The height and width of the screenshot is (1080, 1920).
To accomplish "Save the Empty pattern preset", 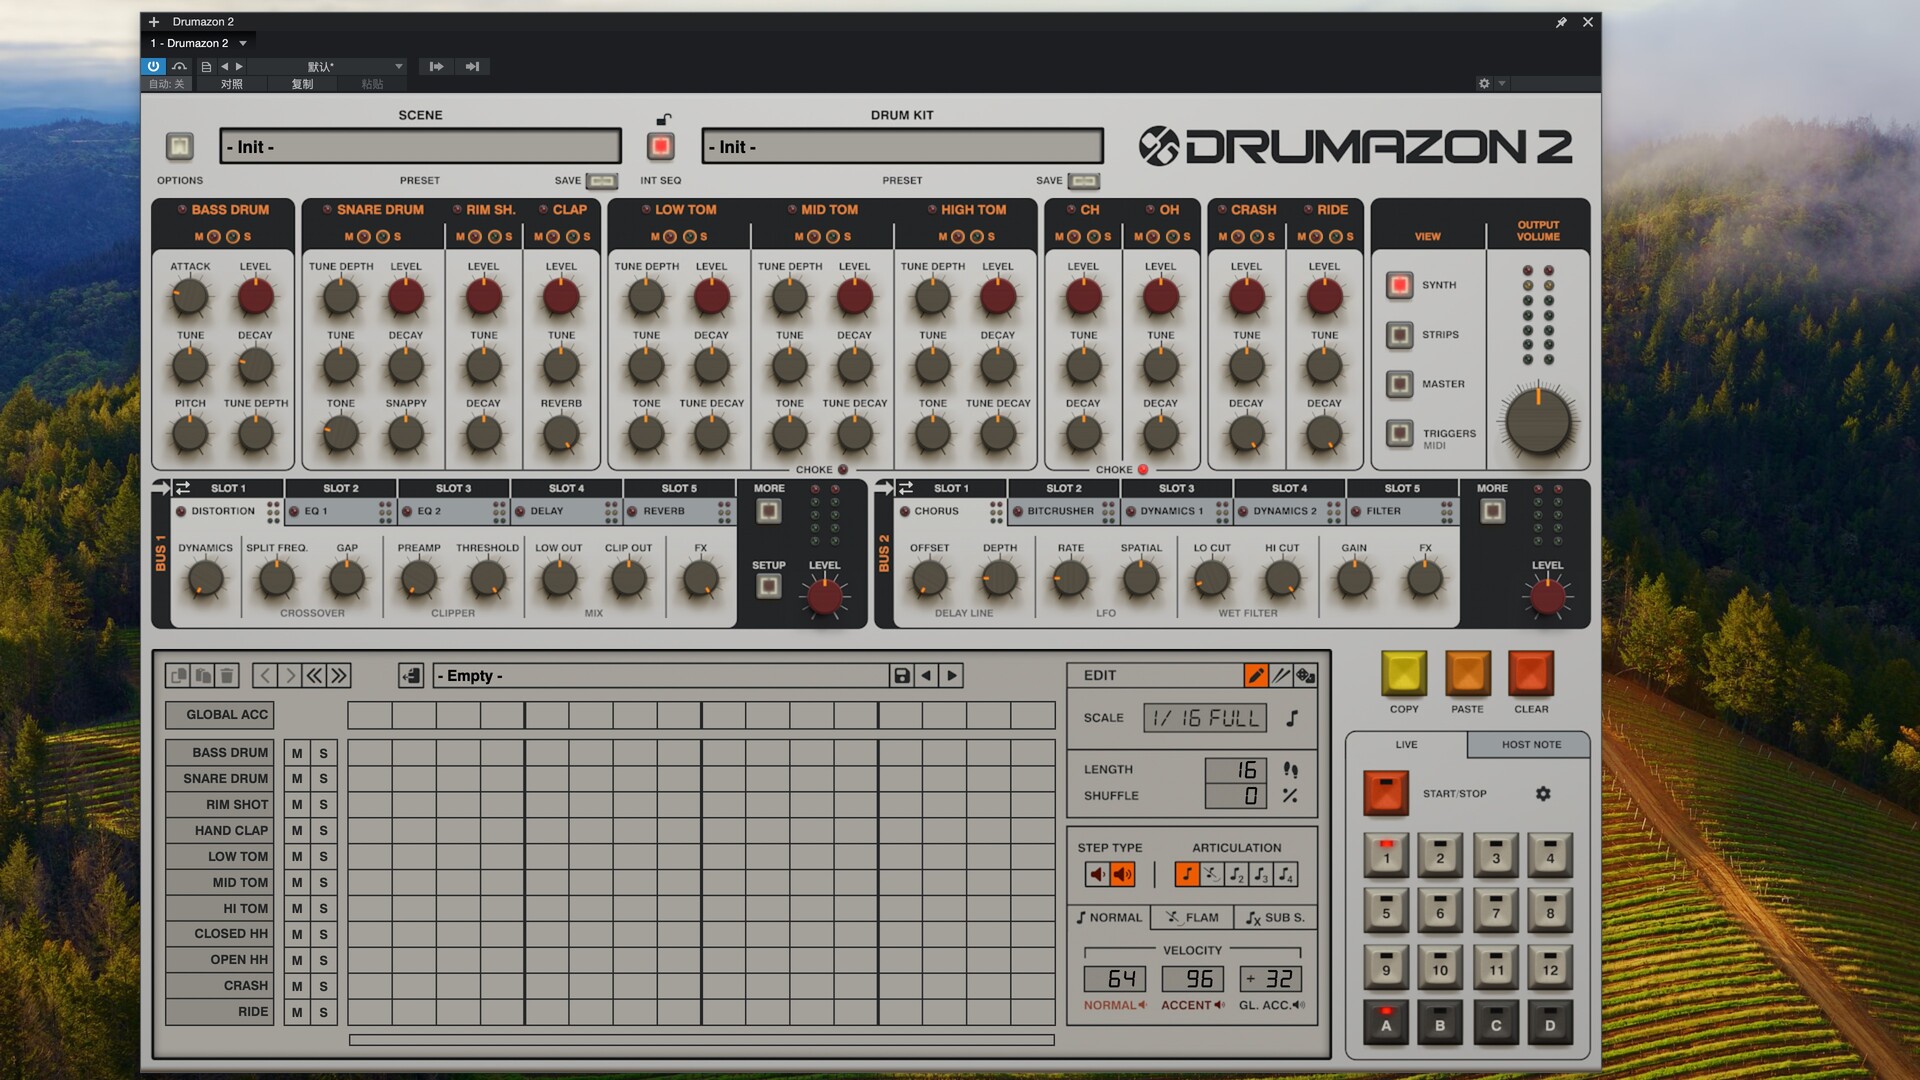I will pos(902,676).
